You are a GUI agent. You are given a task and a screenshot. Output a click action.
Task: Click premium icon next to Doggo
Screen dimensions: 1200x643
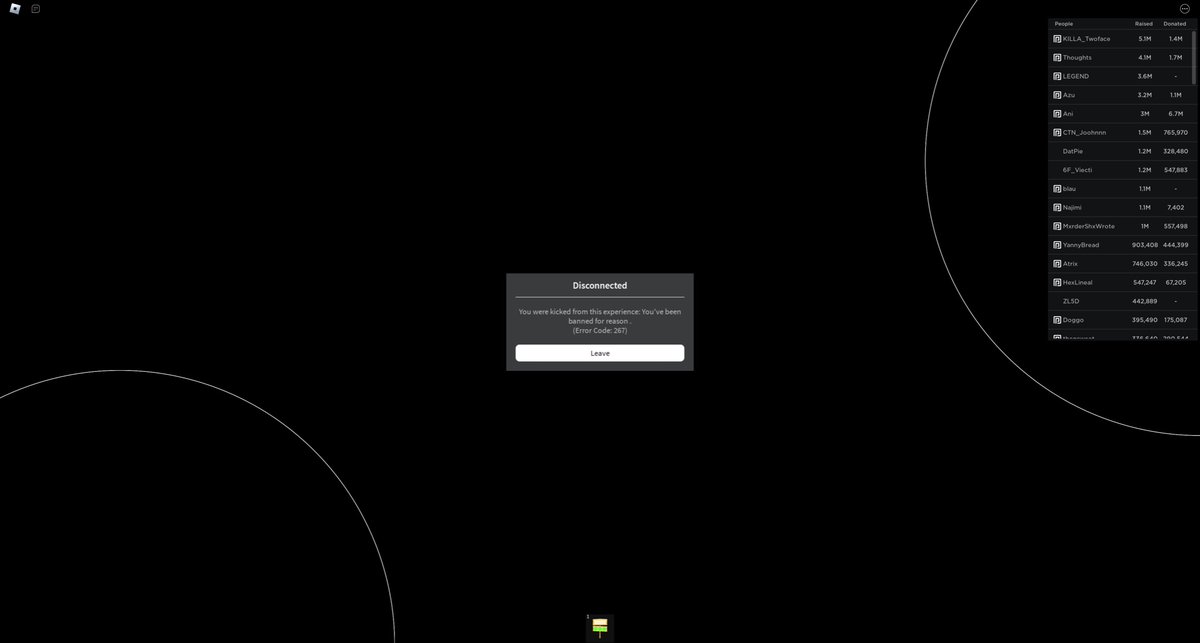[1057, 320]
